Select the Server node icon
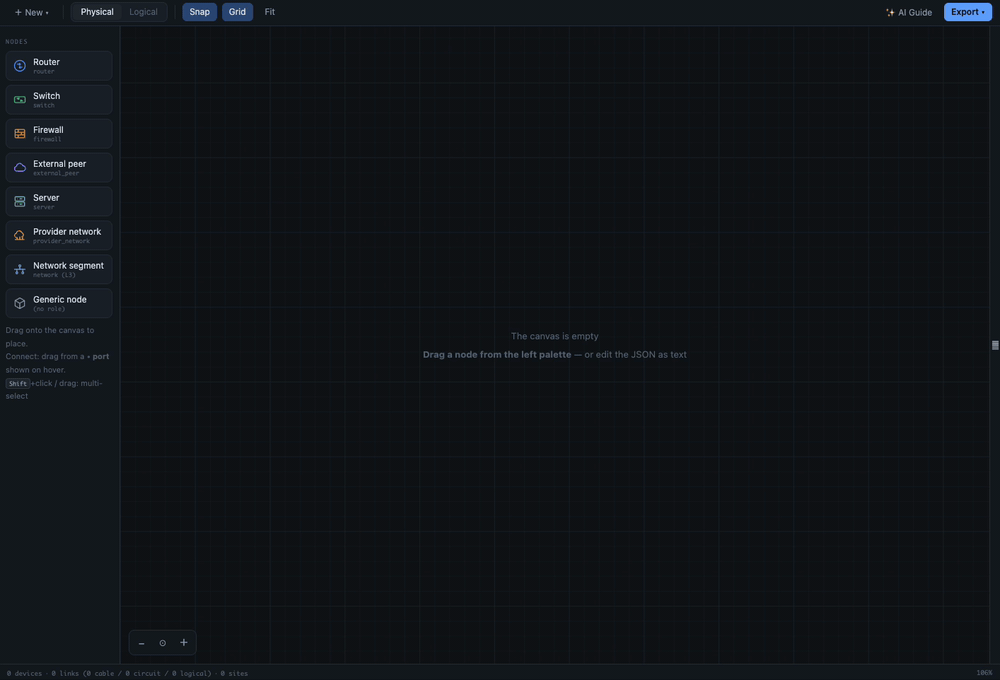 [x=20, y=202]
